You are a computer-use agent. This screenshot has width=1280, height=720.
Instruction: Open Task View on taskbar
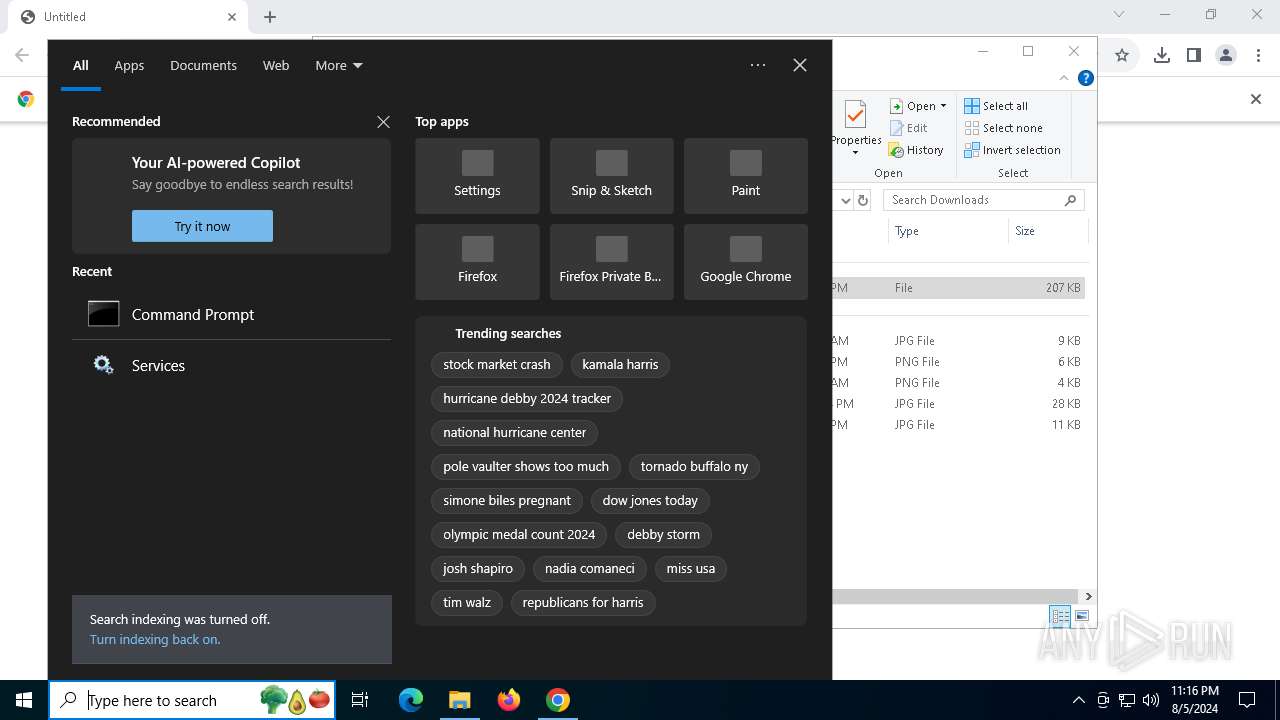[360, 700]
